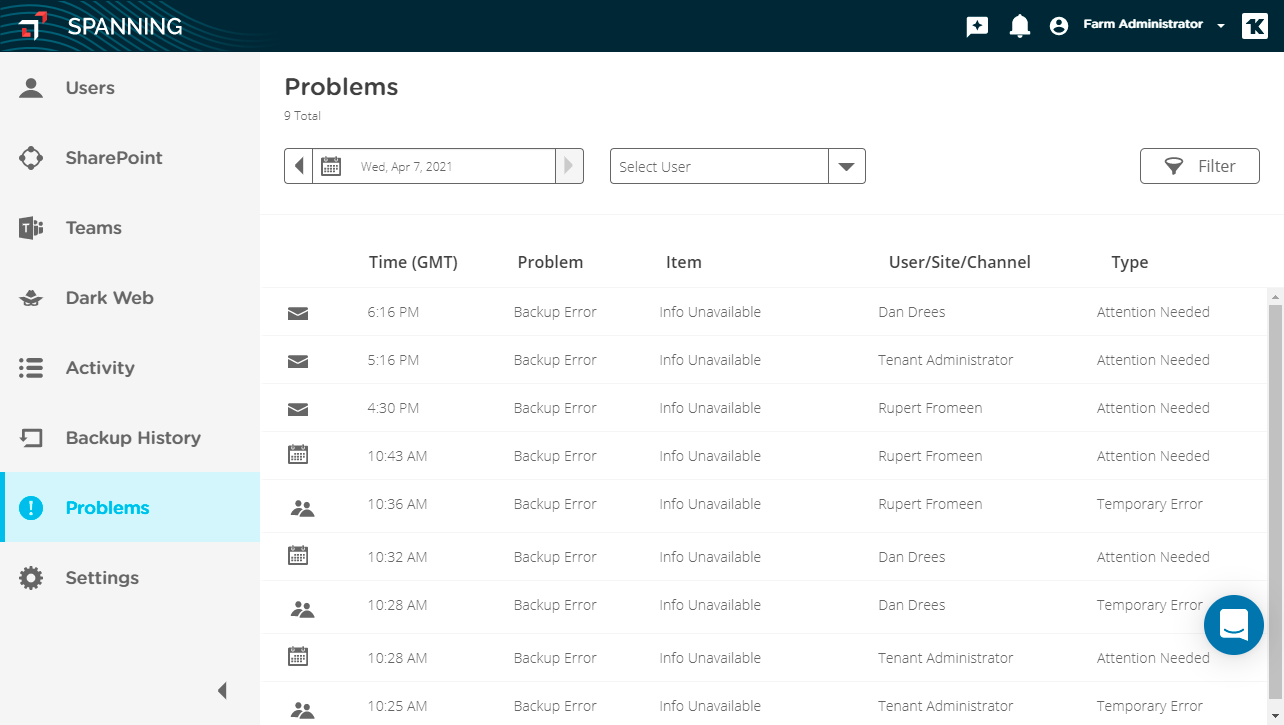Click the contacts icon in 10:36 AM row
The height and width of the screenshot is (725, 1284).
click(302, 508)
